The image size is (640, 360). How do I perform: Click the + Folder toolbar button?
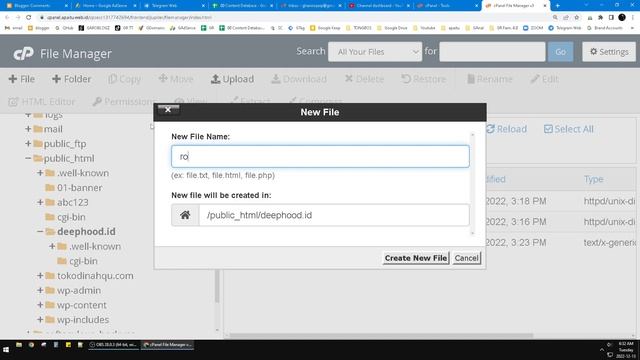[71, 79]
